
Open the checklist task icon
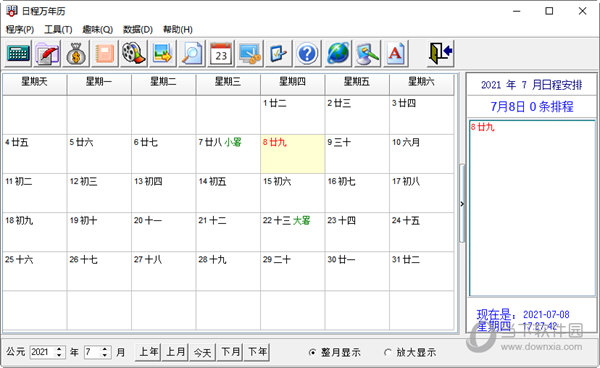tap(279, 54)
